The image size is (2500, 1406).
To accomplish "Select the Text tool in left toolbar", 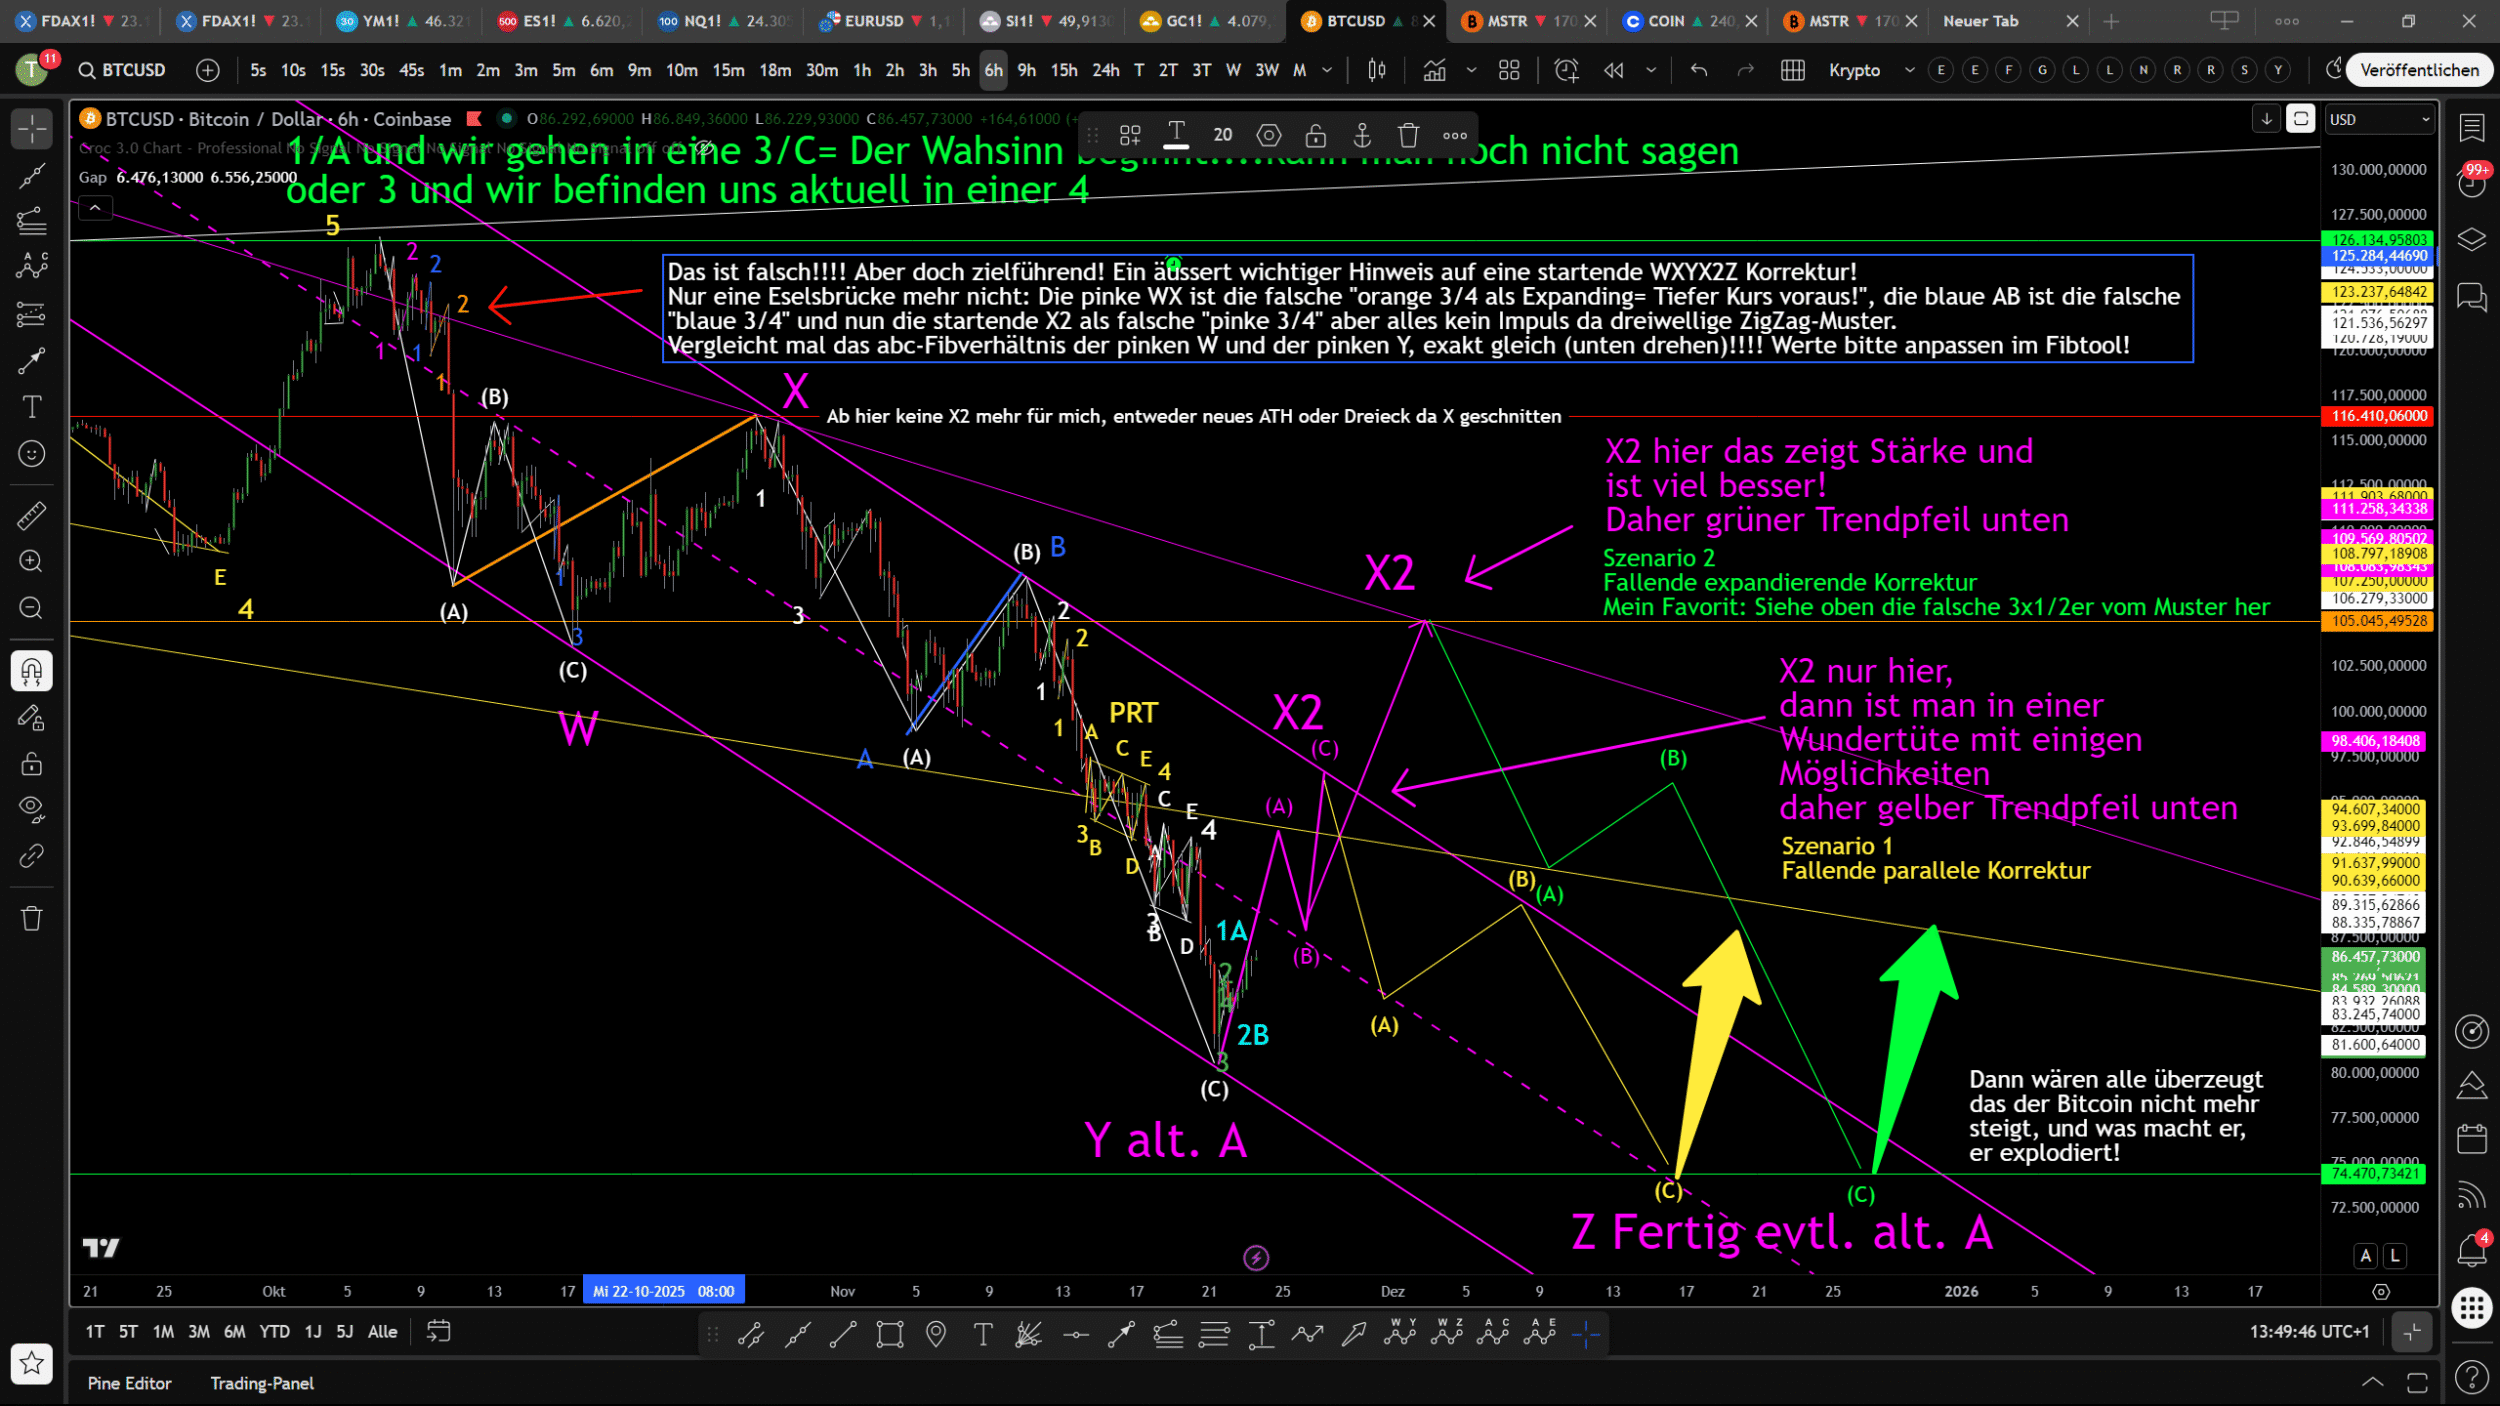I will tap(31, 407).
